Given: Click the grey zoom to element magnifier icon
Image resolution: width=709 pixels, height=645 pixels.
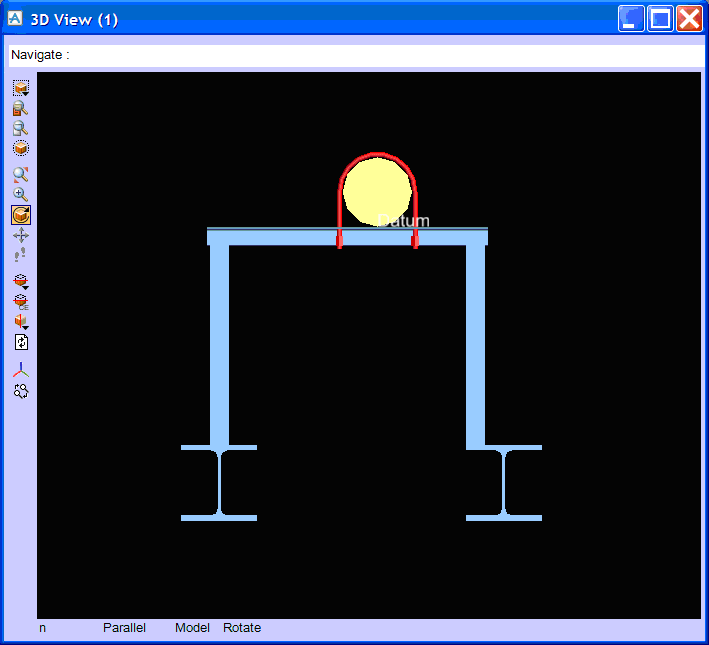Looking at the screenshot, I should point(20,128).
